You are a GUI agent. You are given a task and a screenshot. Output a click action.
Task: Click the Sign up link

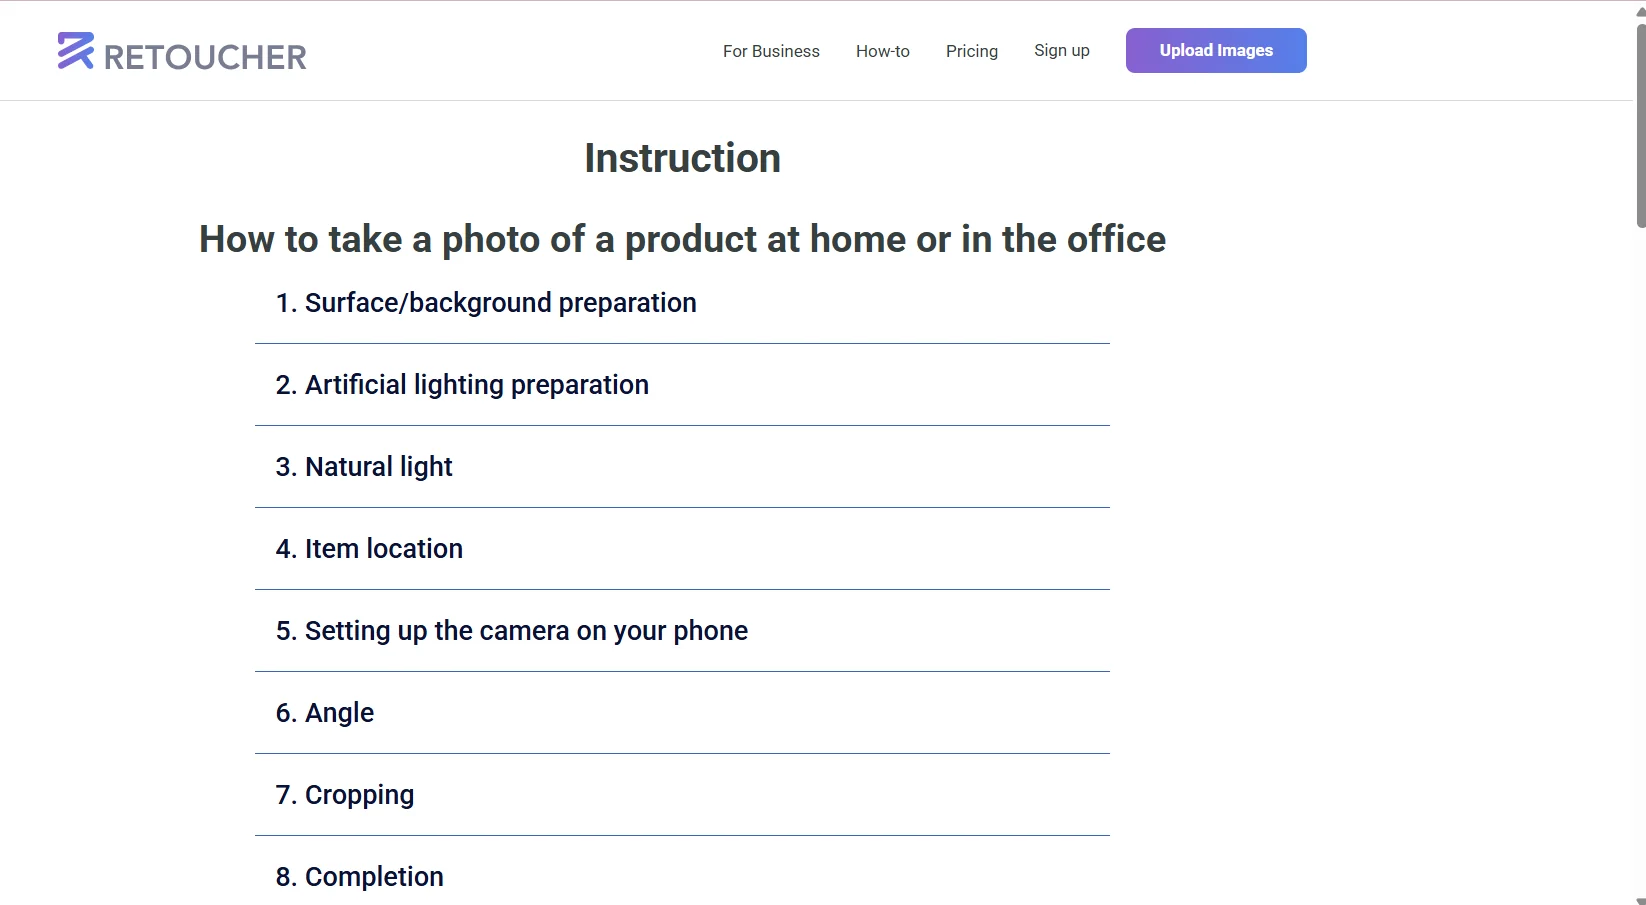point(1061,50)
